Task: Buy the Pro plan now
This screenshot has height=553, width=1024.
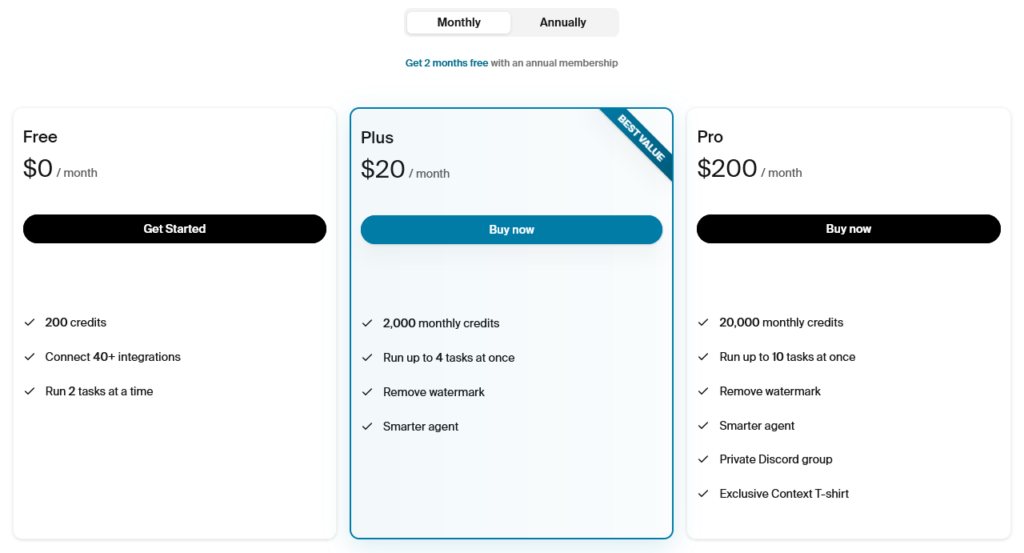Action: 848,229
